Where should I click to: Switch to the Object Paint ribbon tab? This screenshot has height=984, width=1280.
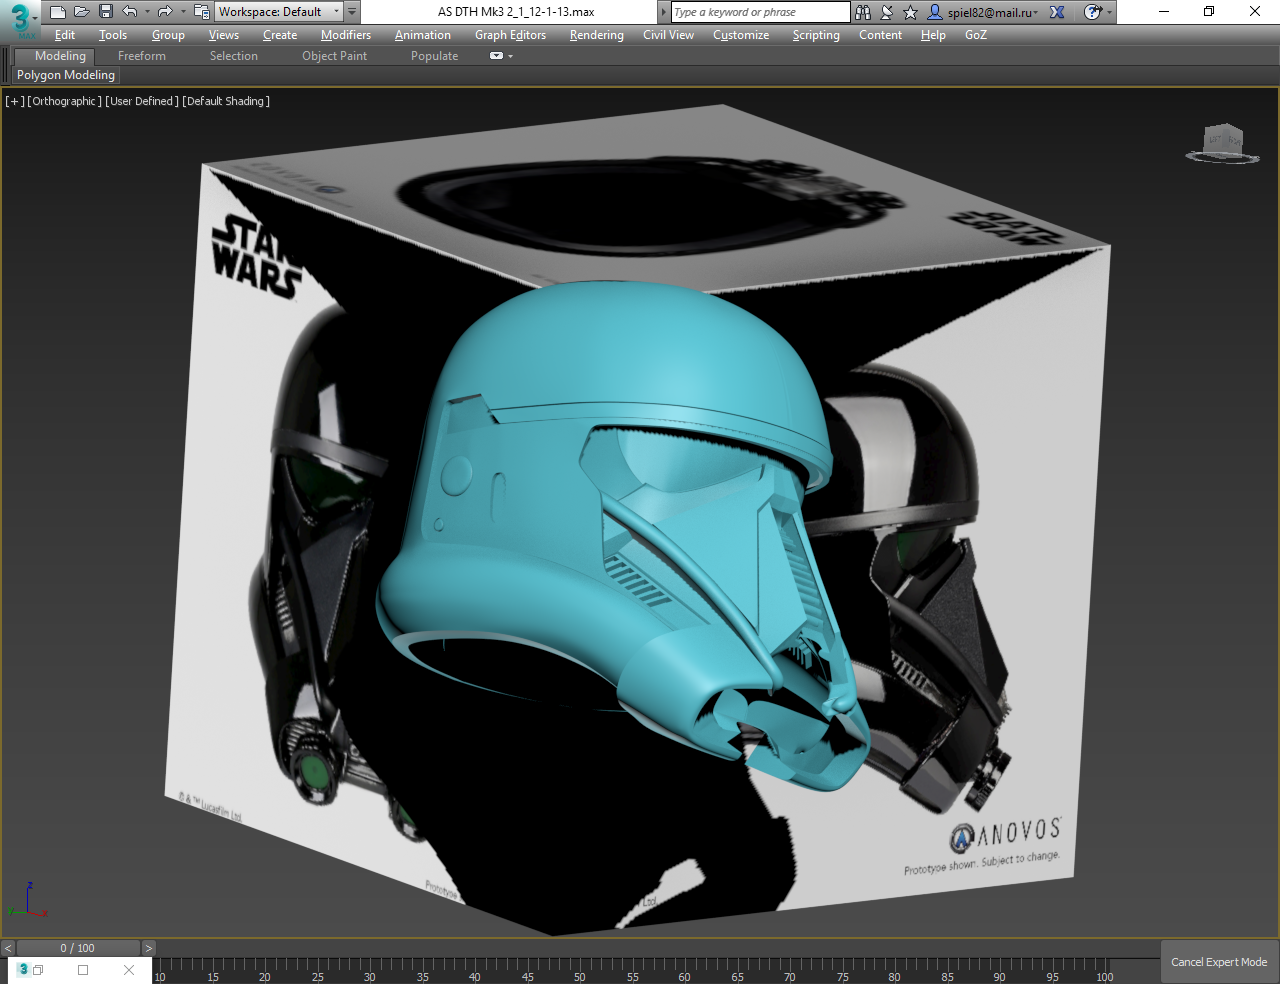[x=335, y=56]
